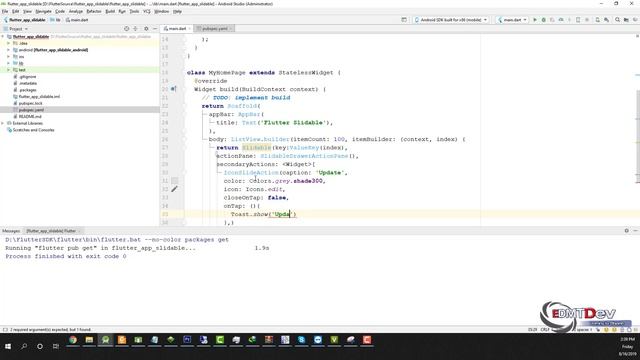Image resolution: width=640 pixels, height=360 pixels.
Task: Open Cortana circle on the taskbar
Action: point(40,346)
